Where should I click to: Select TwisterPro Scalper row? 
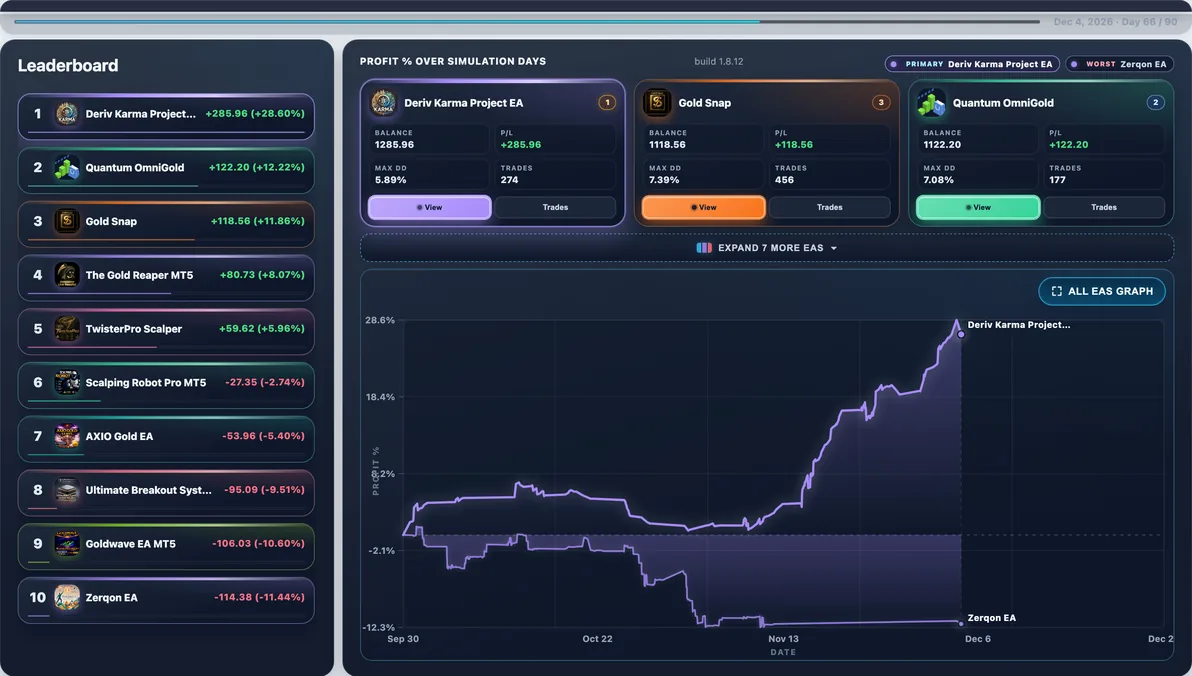tap(166, 331)
